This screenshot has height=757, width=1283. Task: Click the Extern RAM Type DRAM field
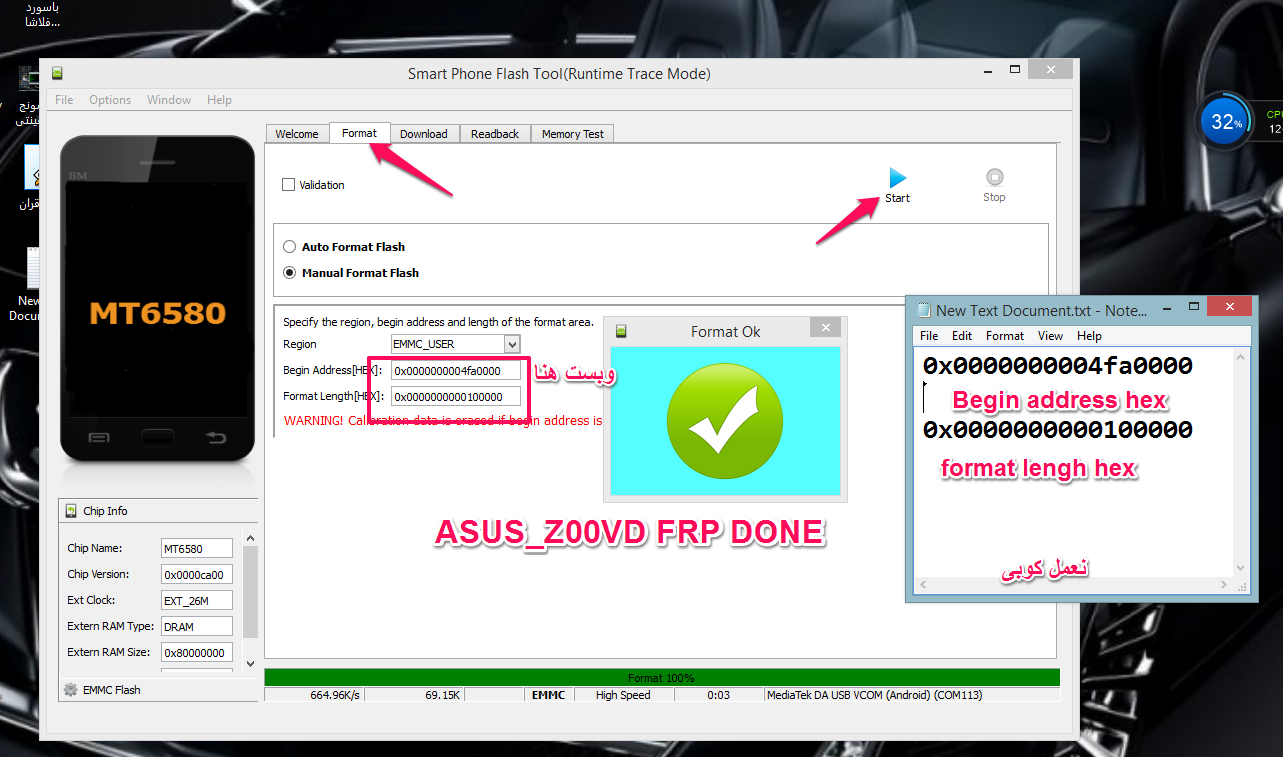pyautogui.click(x=197, y=626)
